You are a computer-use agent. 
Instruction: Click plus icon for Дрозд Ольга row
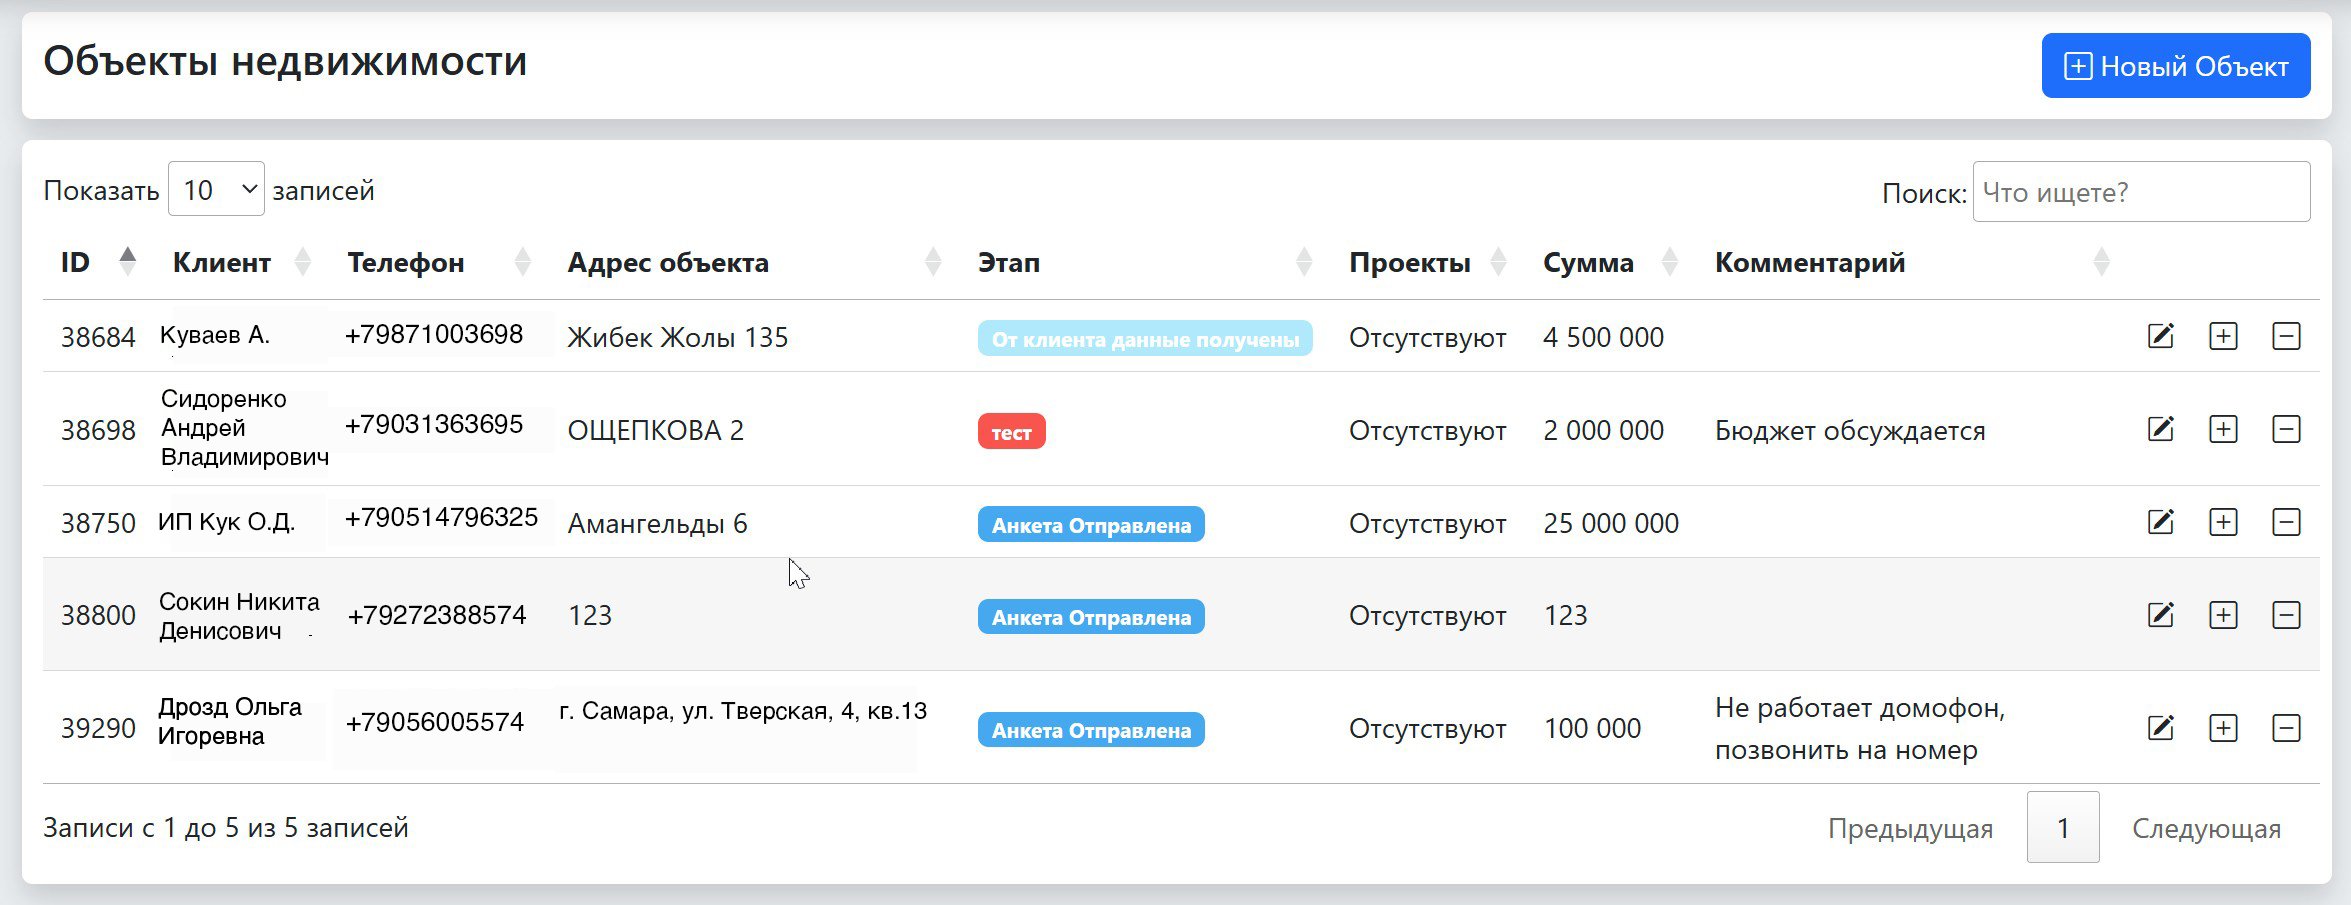pos(2222,728)
